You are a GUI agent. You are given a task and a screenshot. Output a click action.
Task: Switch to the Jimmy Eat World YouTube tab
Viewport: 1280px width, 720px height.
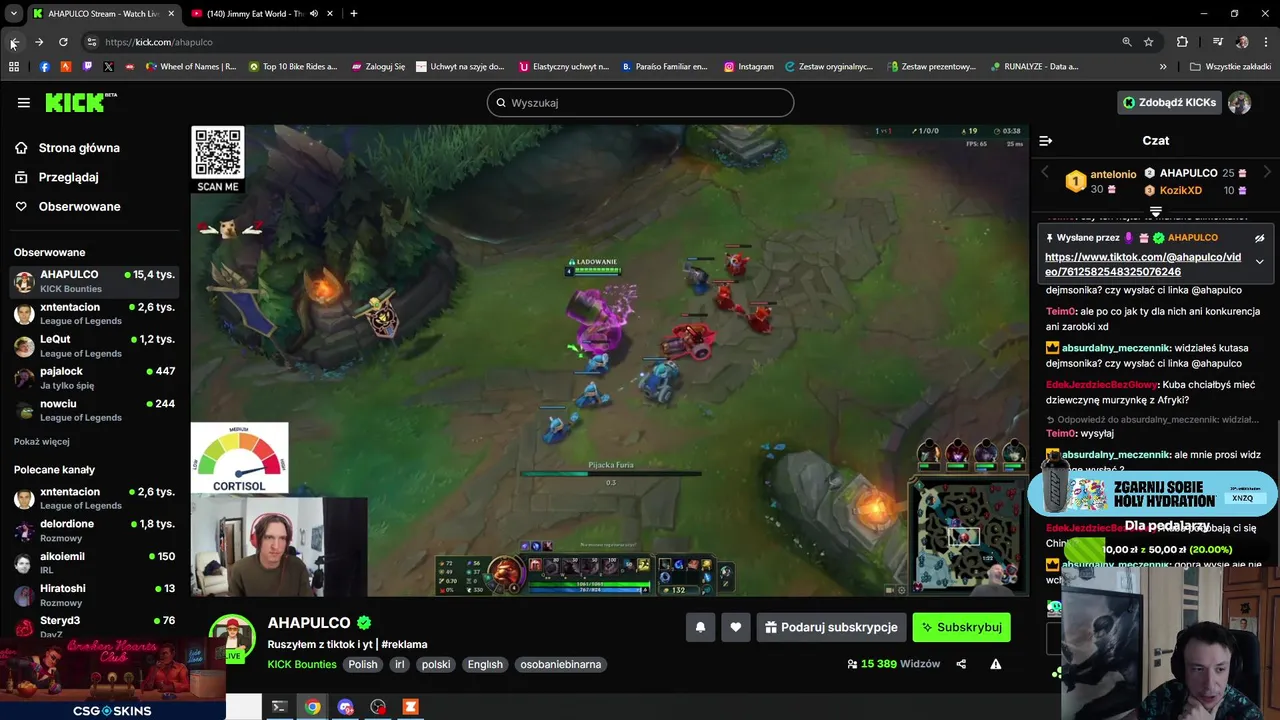pos(254,14)
